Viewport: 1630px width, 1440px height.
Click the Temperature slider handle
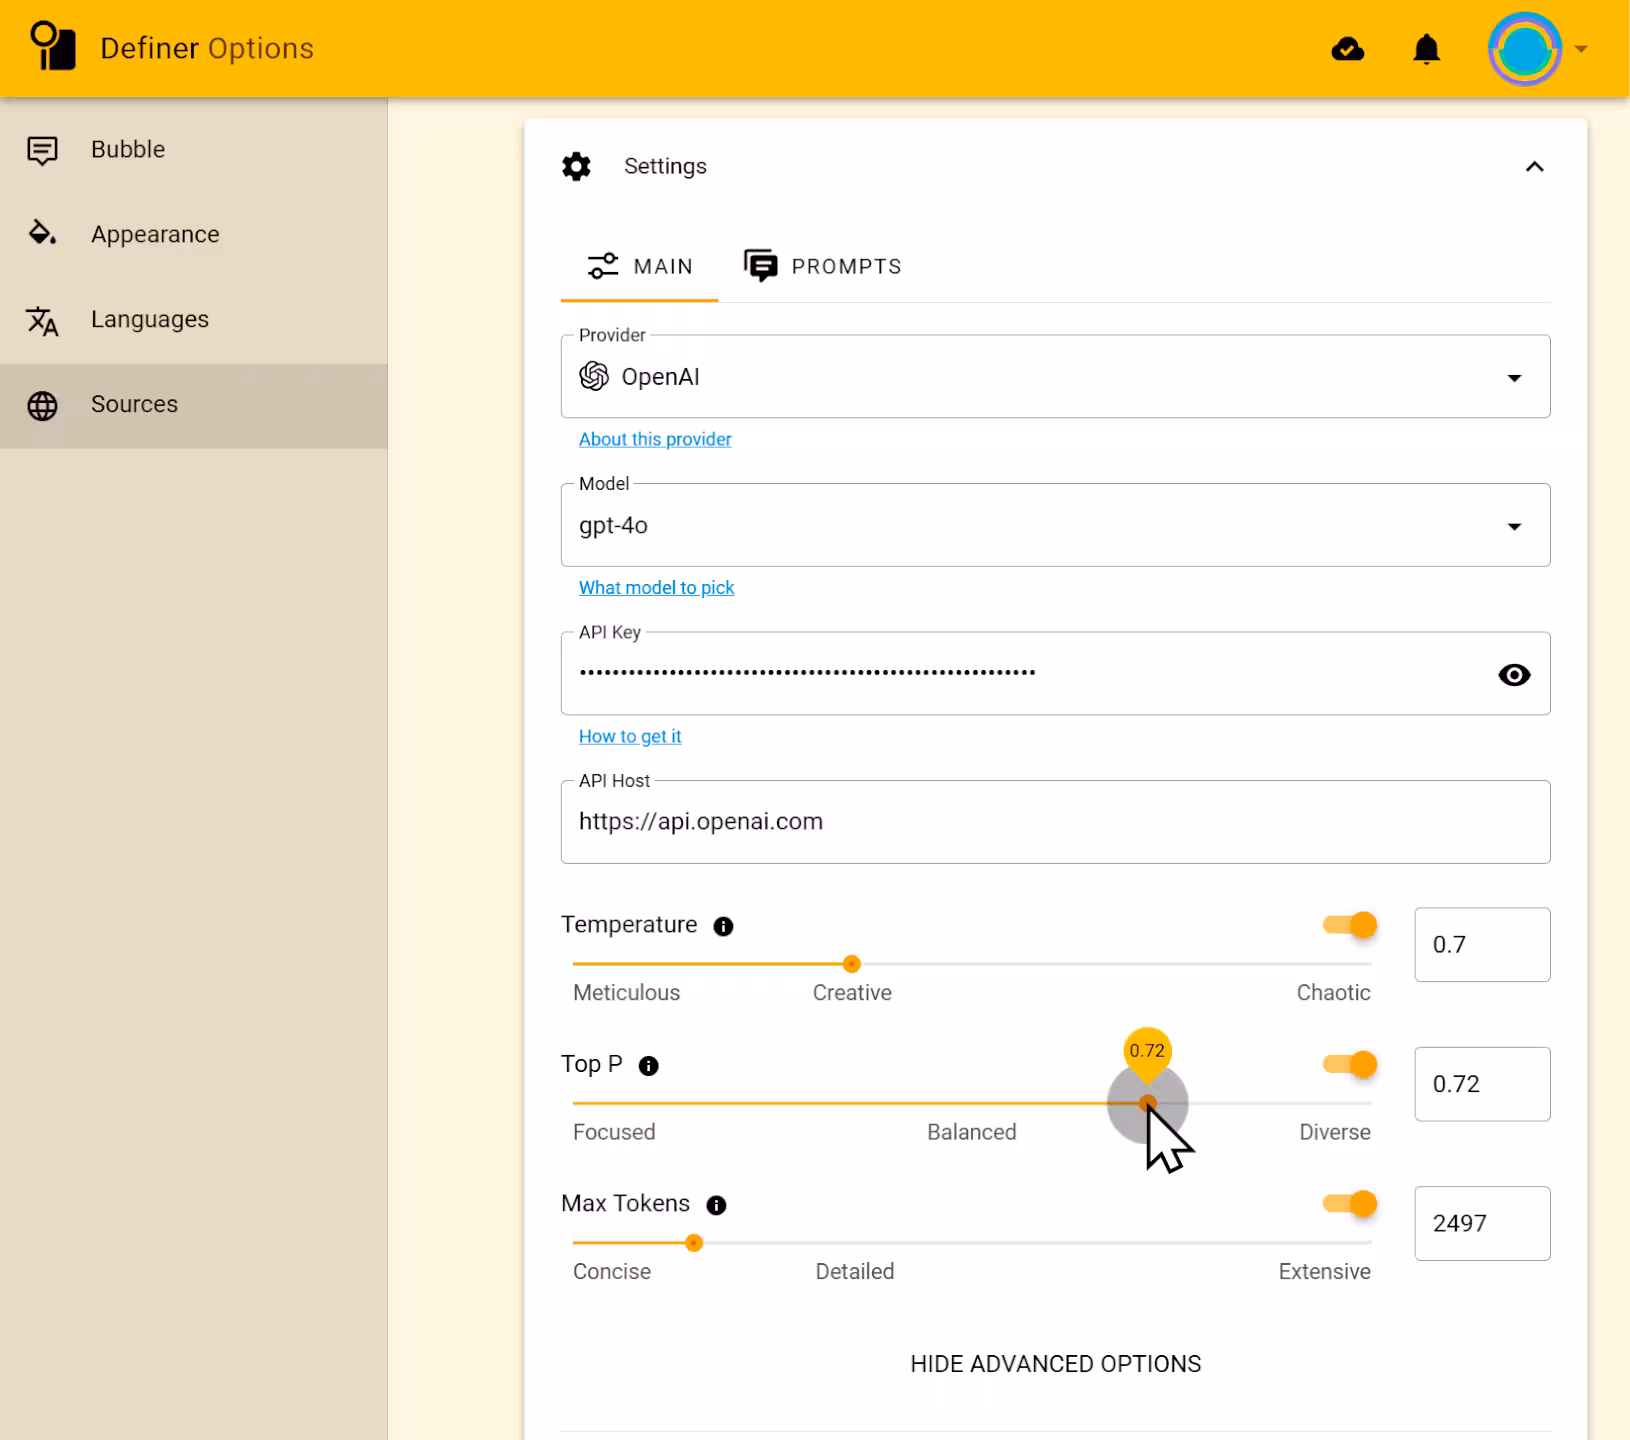pyautogui.click(x=852, y=964)
